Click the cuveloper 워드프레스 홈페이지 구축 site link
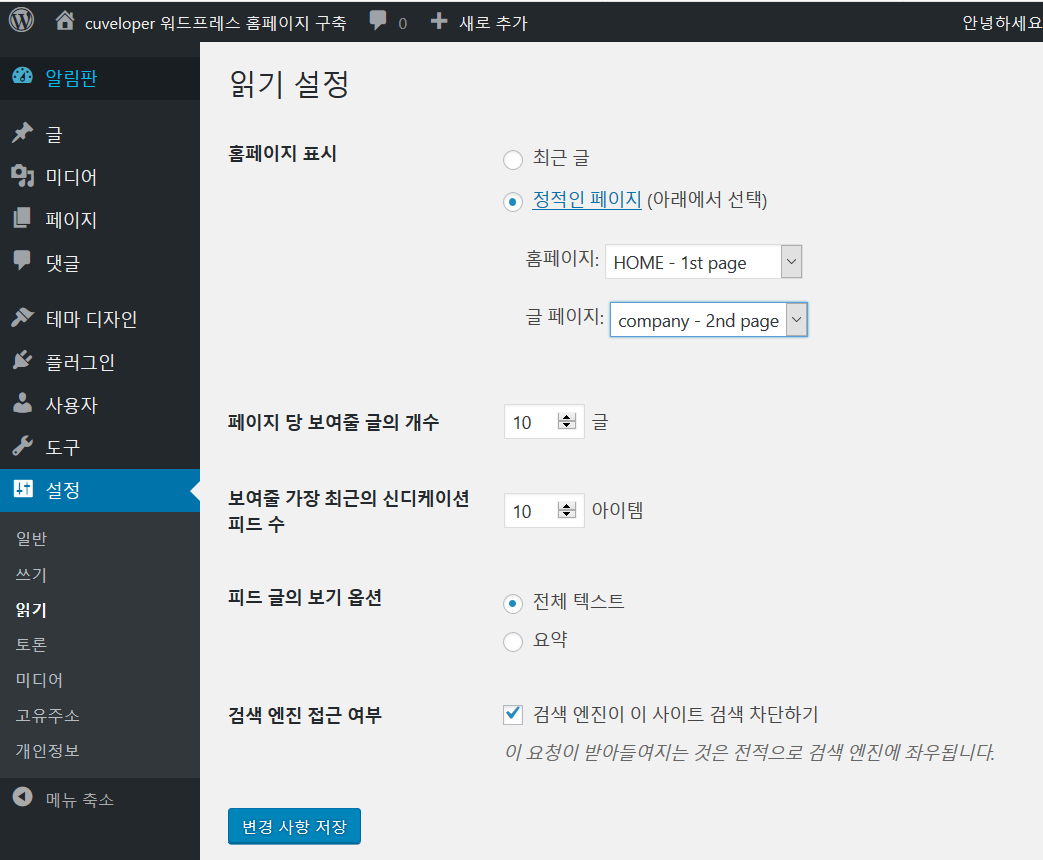1043x860 pixels. 216,23
